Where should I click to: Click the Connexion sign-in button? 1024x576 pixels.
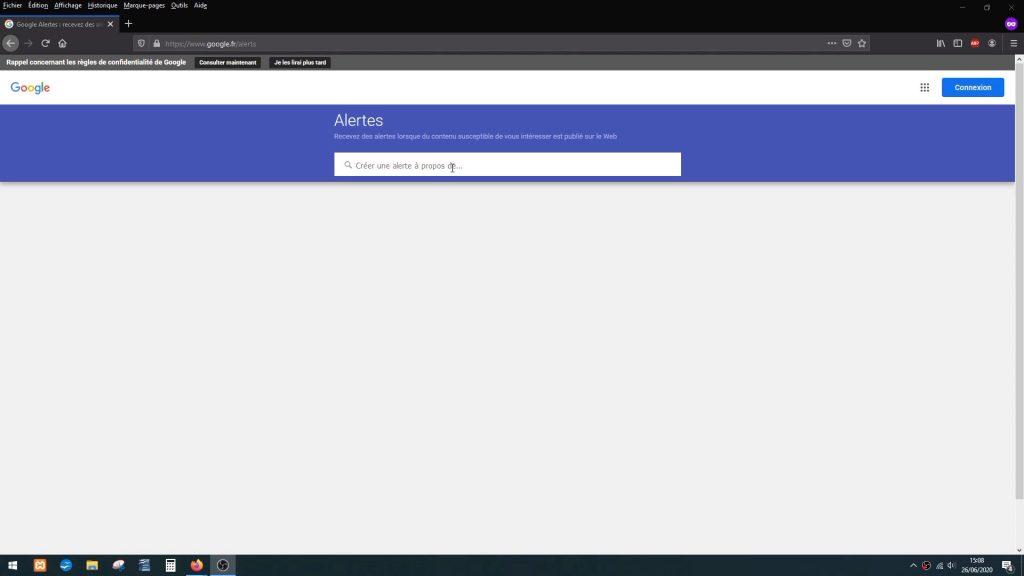point(972,88)
